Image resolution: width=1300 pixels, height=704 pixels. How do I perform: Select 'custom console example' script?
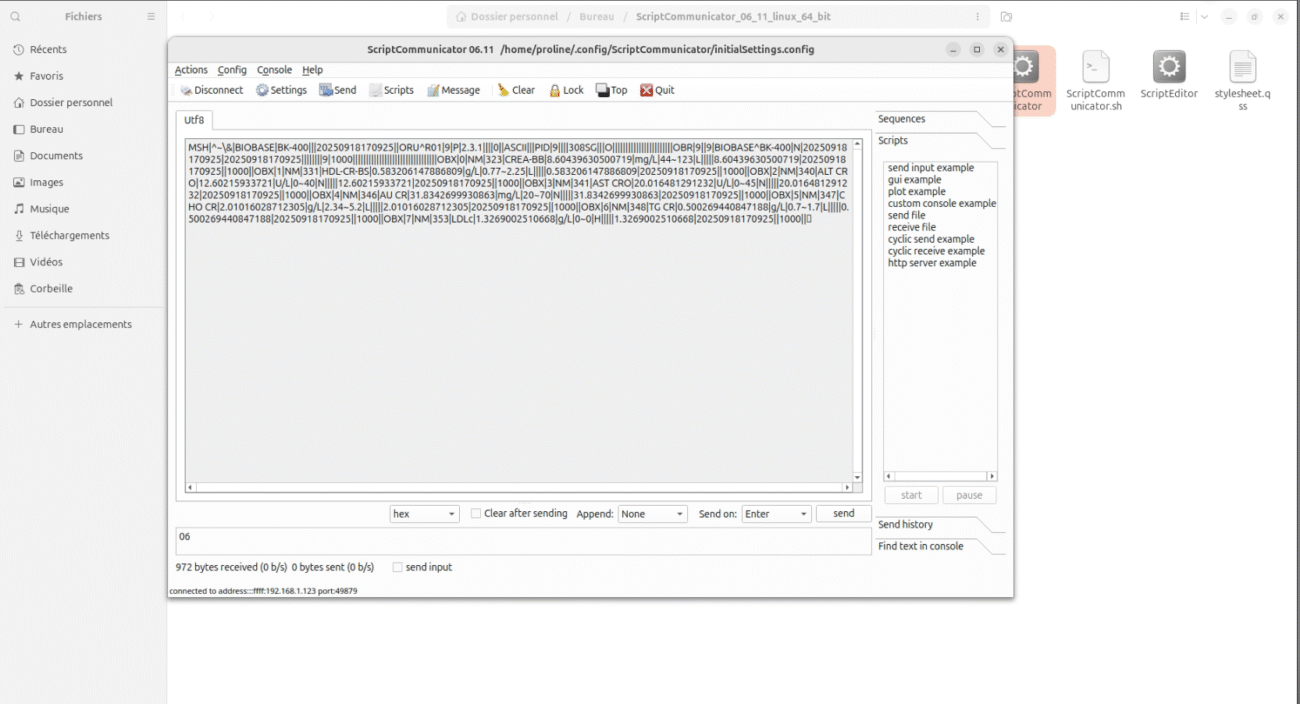click(942, 204)
